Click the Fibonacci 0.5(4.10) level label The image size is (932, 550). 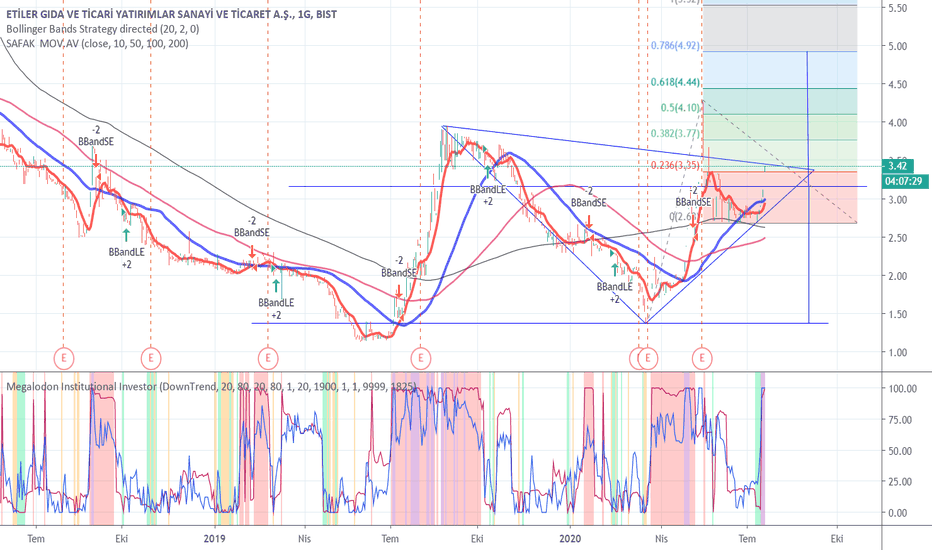point(681,108)
